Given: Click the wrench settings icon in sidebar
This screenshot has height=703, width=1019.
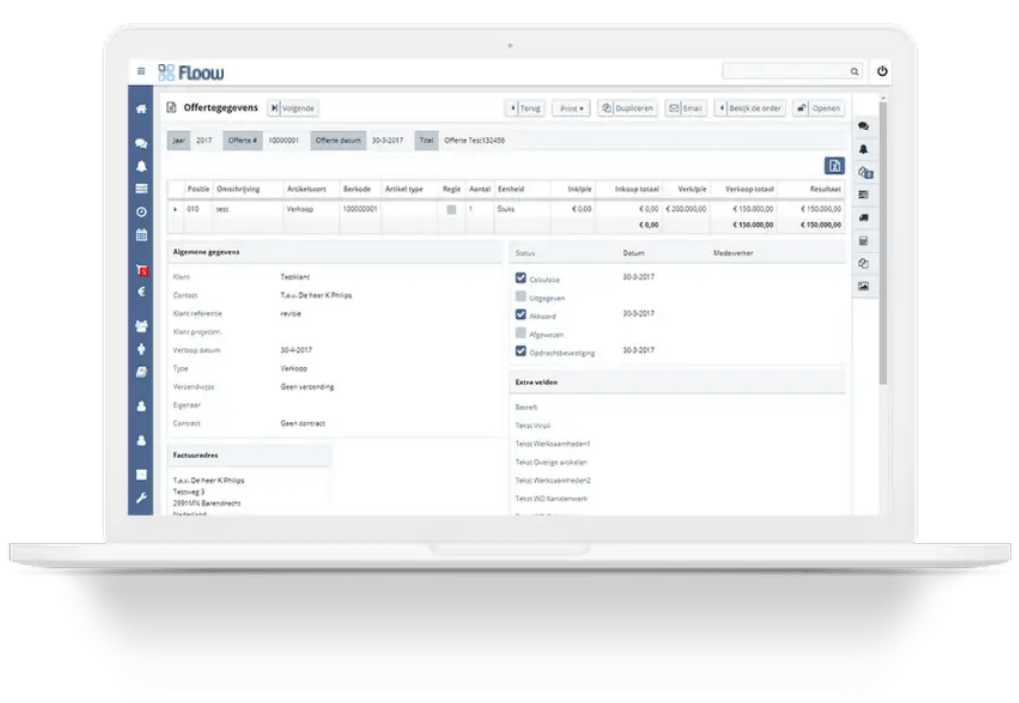Looking at the screenshot, I should point(141,498).
